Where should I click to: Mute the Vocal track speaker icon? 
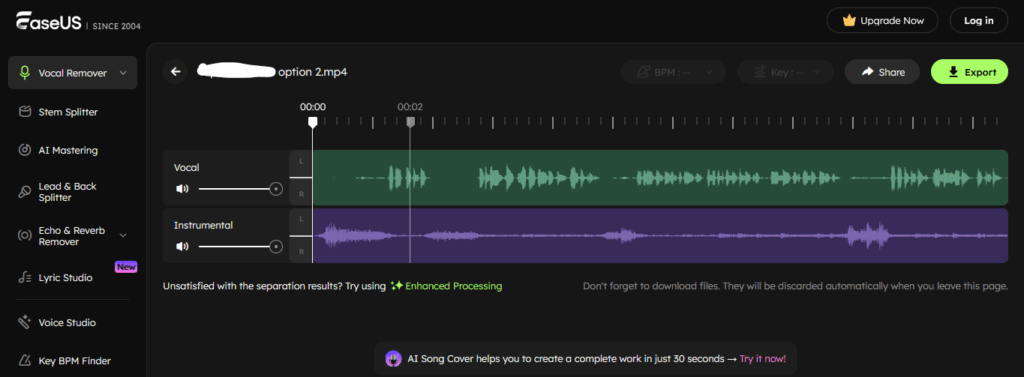182,188
